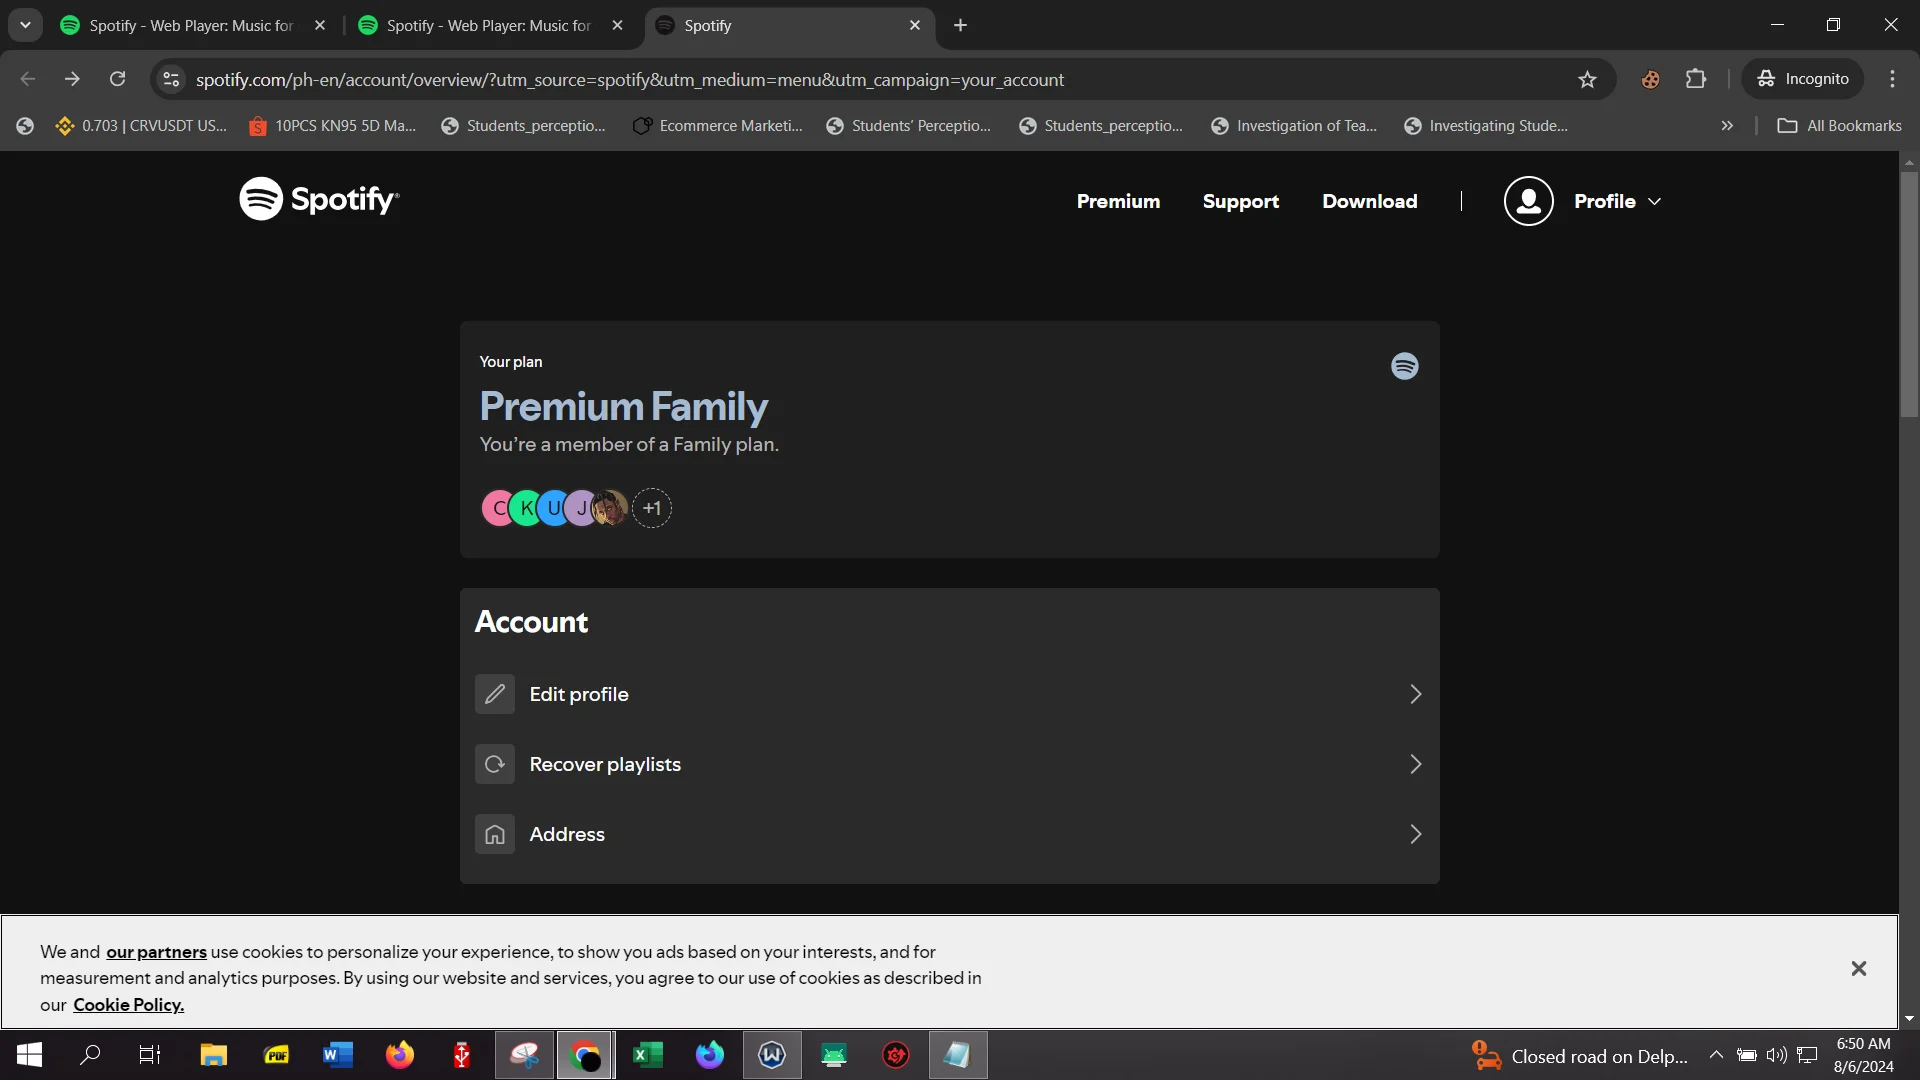This screenshot has height=1080, width=1920.
Task: Go forward in browser history
Action: pyautogui.click(x=72, y=79)
